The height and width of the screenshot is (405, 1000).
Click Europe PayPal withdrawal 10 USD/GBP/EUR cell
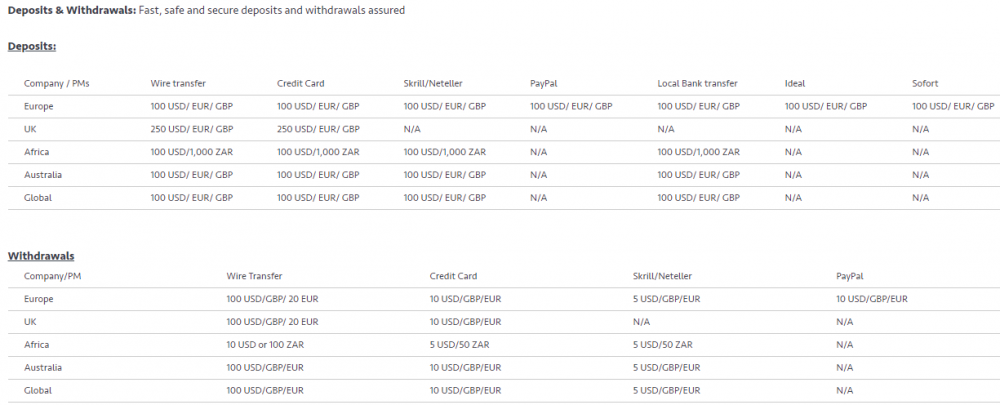[872, 299]
